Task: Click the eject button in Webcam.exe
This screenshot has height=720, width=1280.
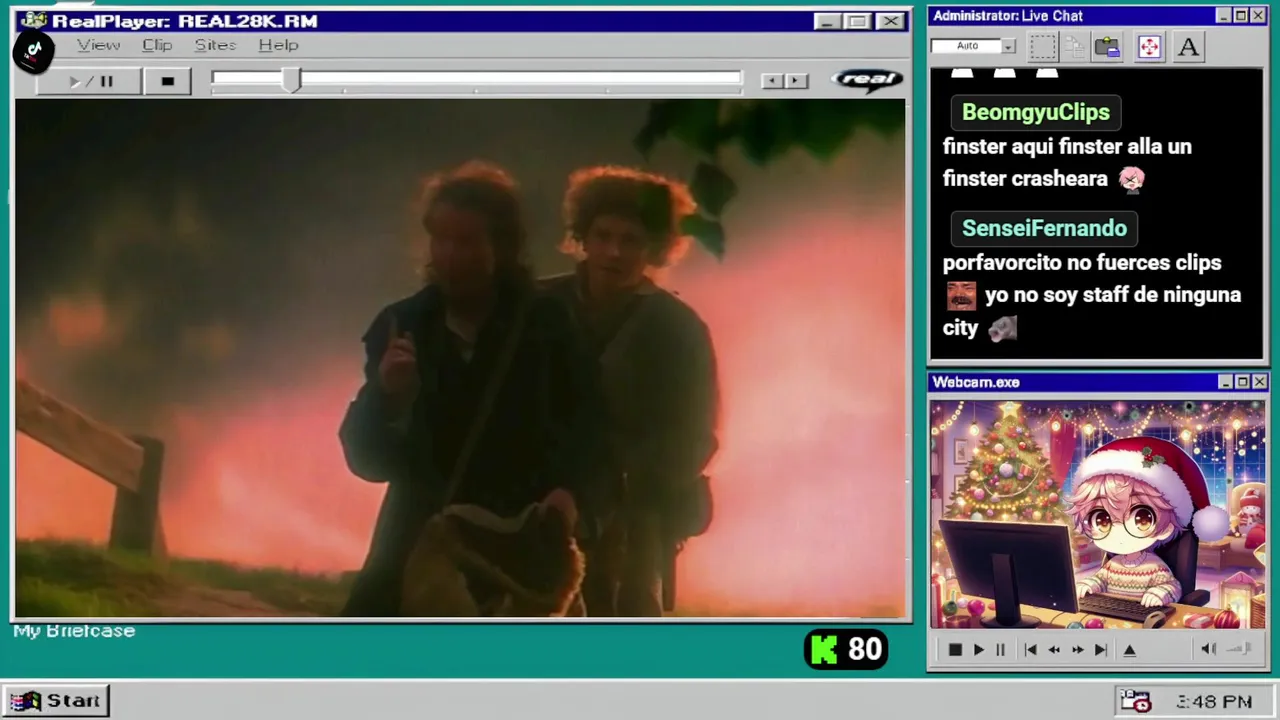Action: coord(1130,650)
